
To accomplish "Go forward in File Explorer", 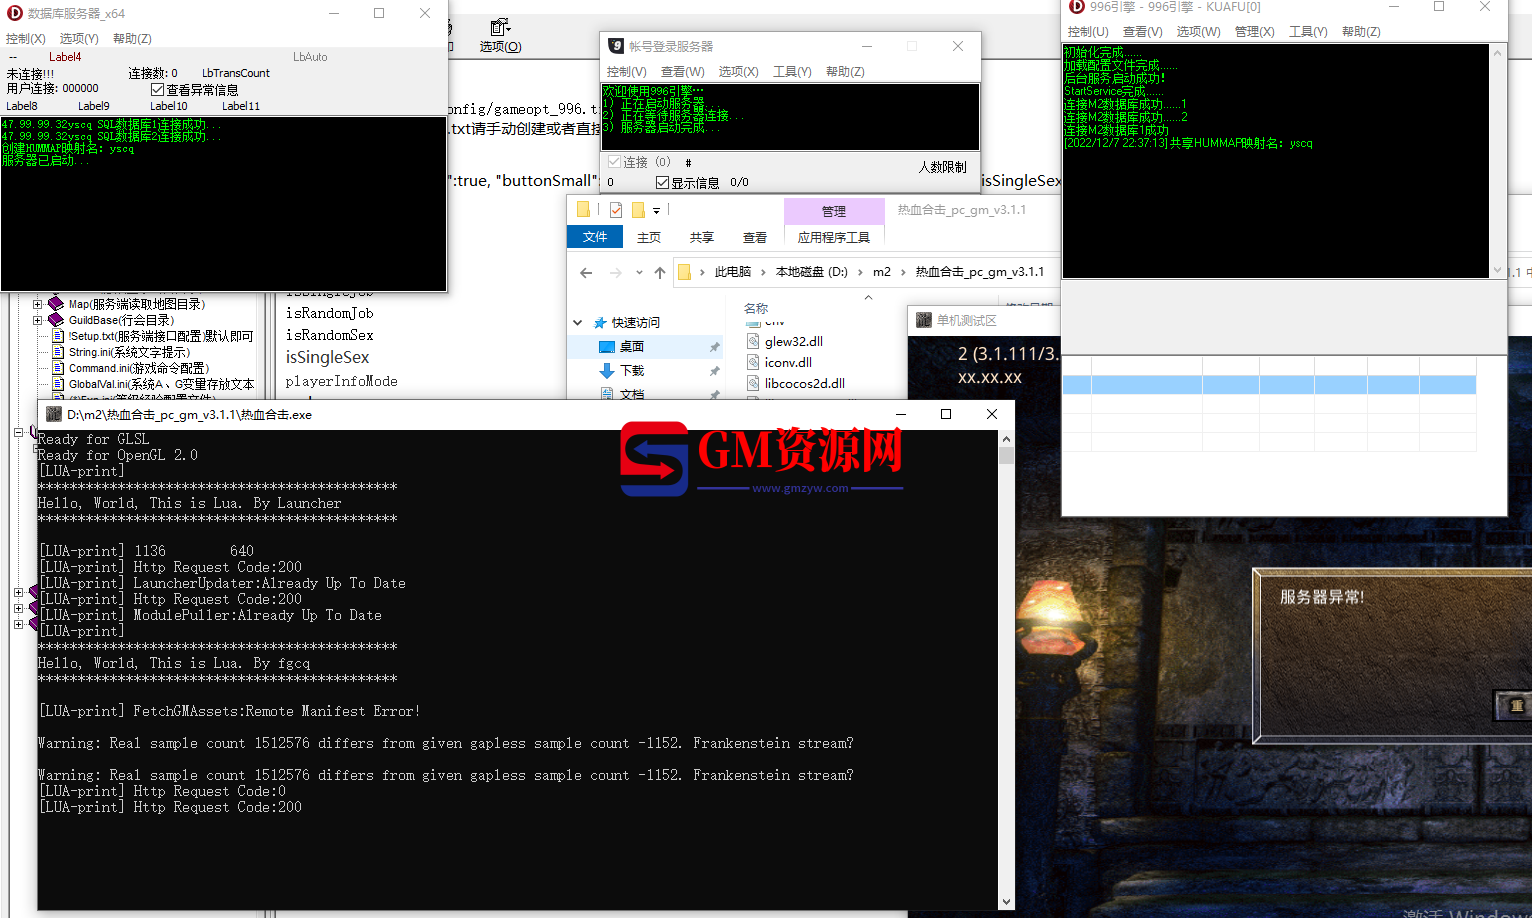I will (x=615, y=272).
